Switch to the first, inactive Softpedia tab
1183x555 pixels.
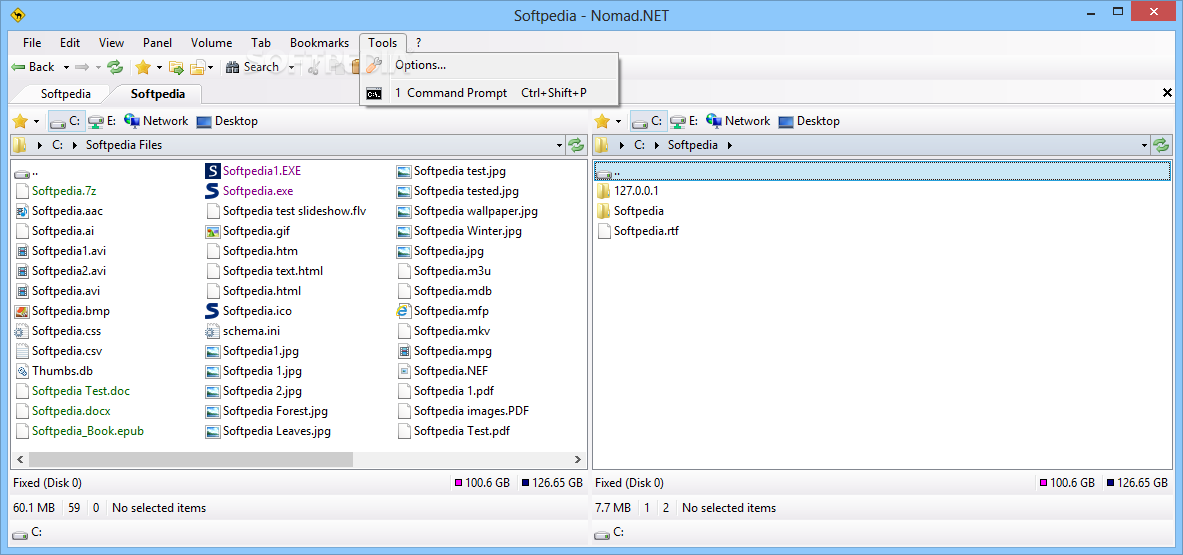pyautogui.click(x=66, y=94)
